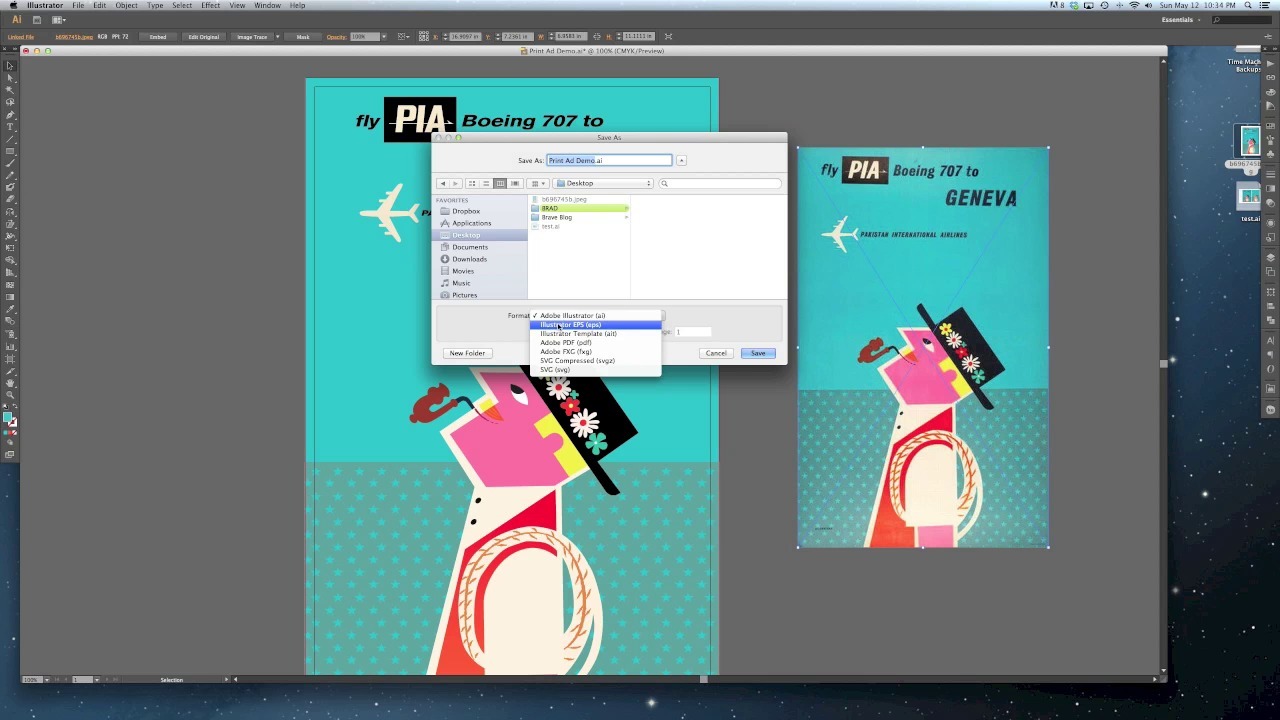Select the Zoom tool in the toolbox
Viewport: 1280px width, 720px height.
10,394
